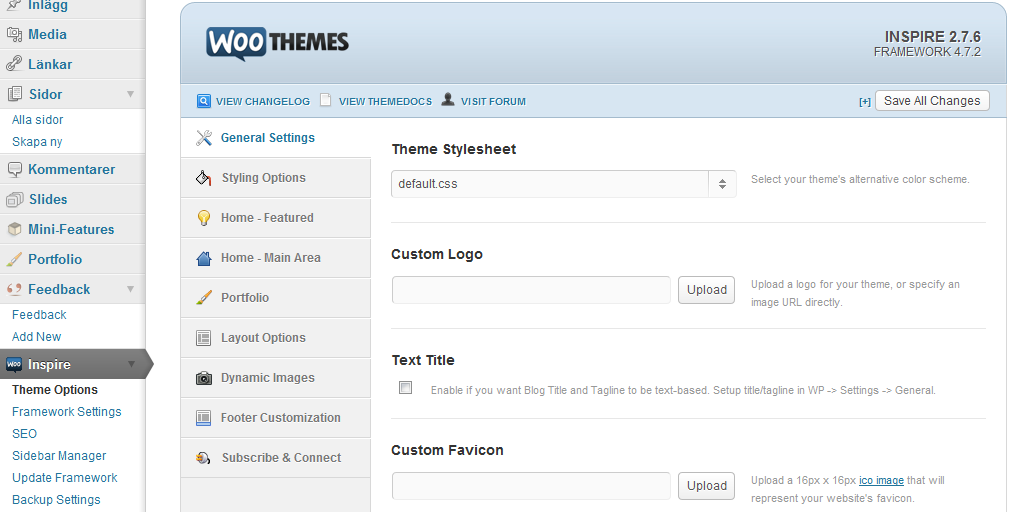Screen dimensions: 1012x512
Task: Click the Media icon in admin sidebar
Action: point(14,34)
